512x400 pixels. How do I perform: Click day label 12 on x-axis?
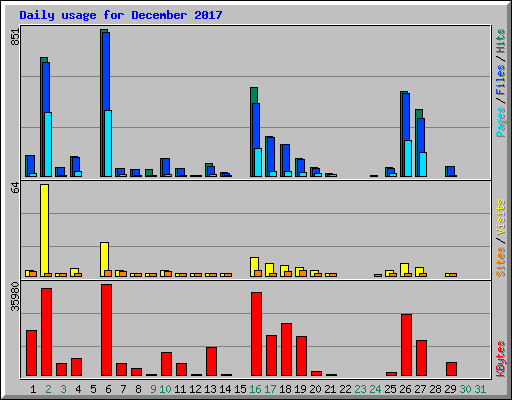click(195, 389)
